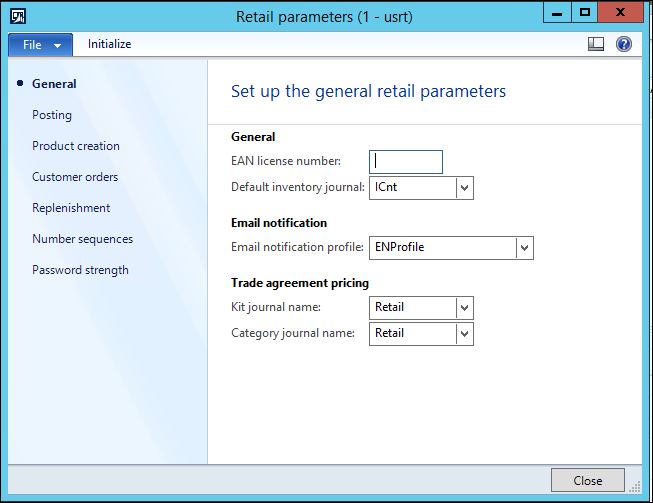Switch to the Posting section
Screen dimensions: 653x503
click(x=52, y=115)
